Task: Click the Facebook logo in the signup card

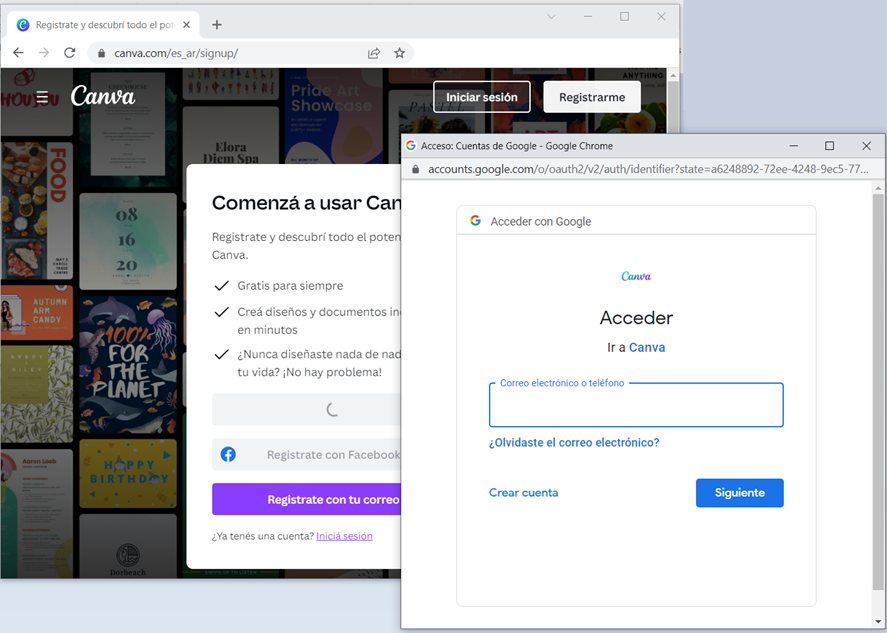Action: click(x=228, y=454)
